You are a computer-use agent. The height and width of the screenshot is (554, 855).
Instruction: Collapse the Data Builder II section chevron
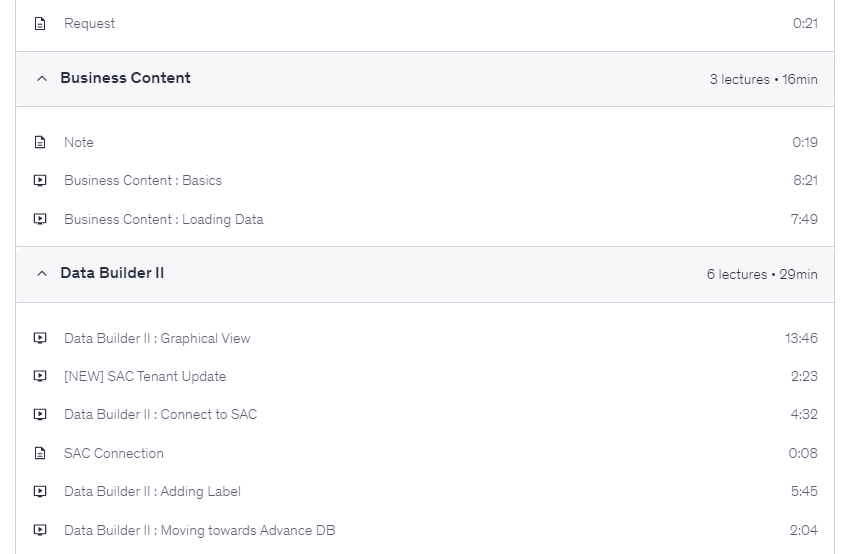click(41, 273)
